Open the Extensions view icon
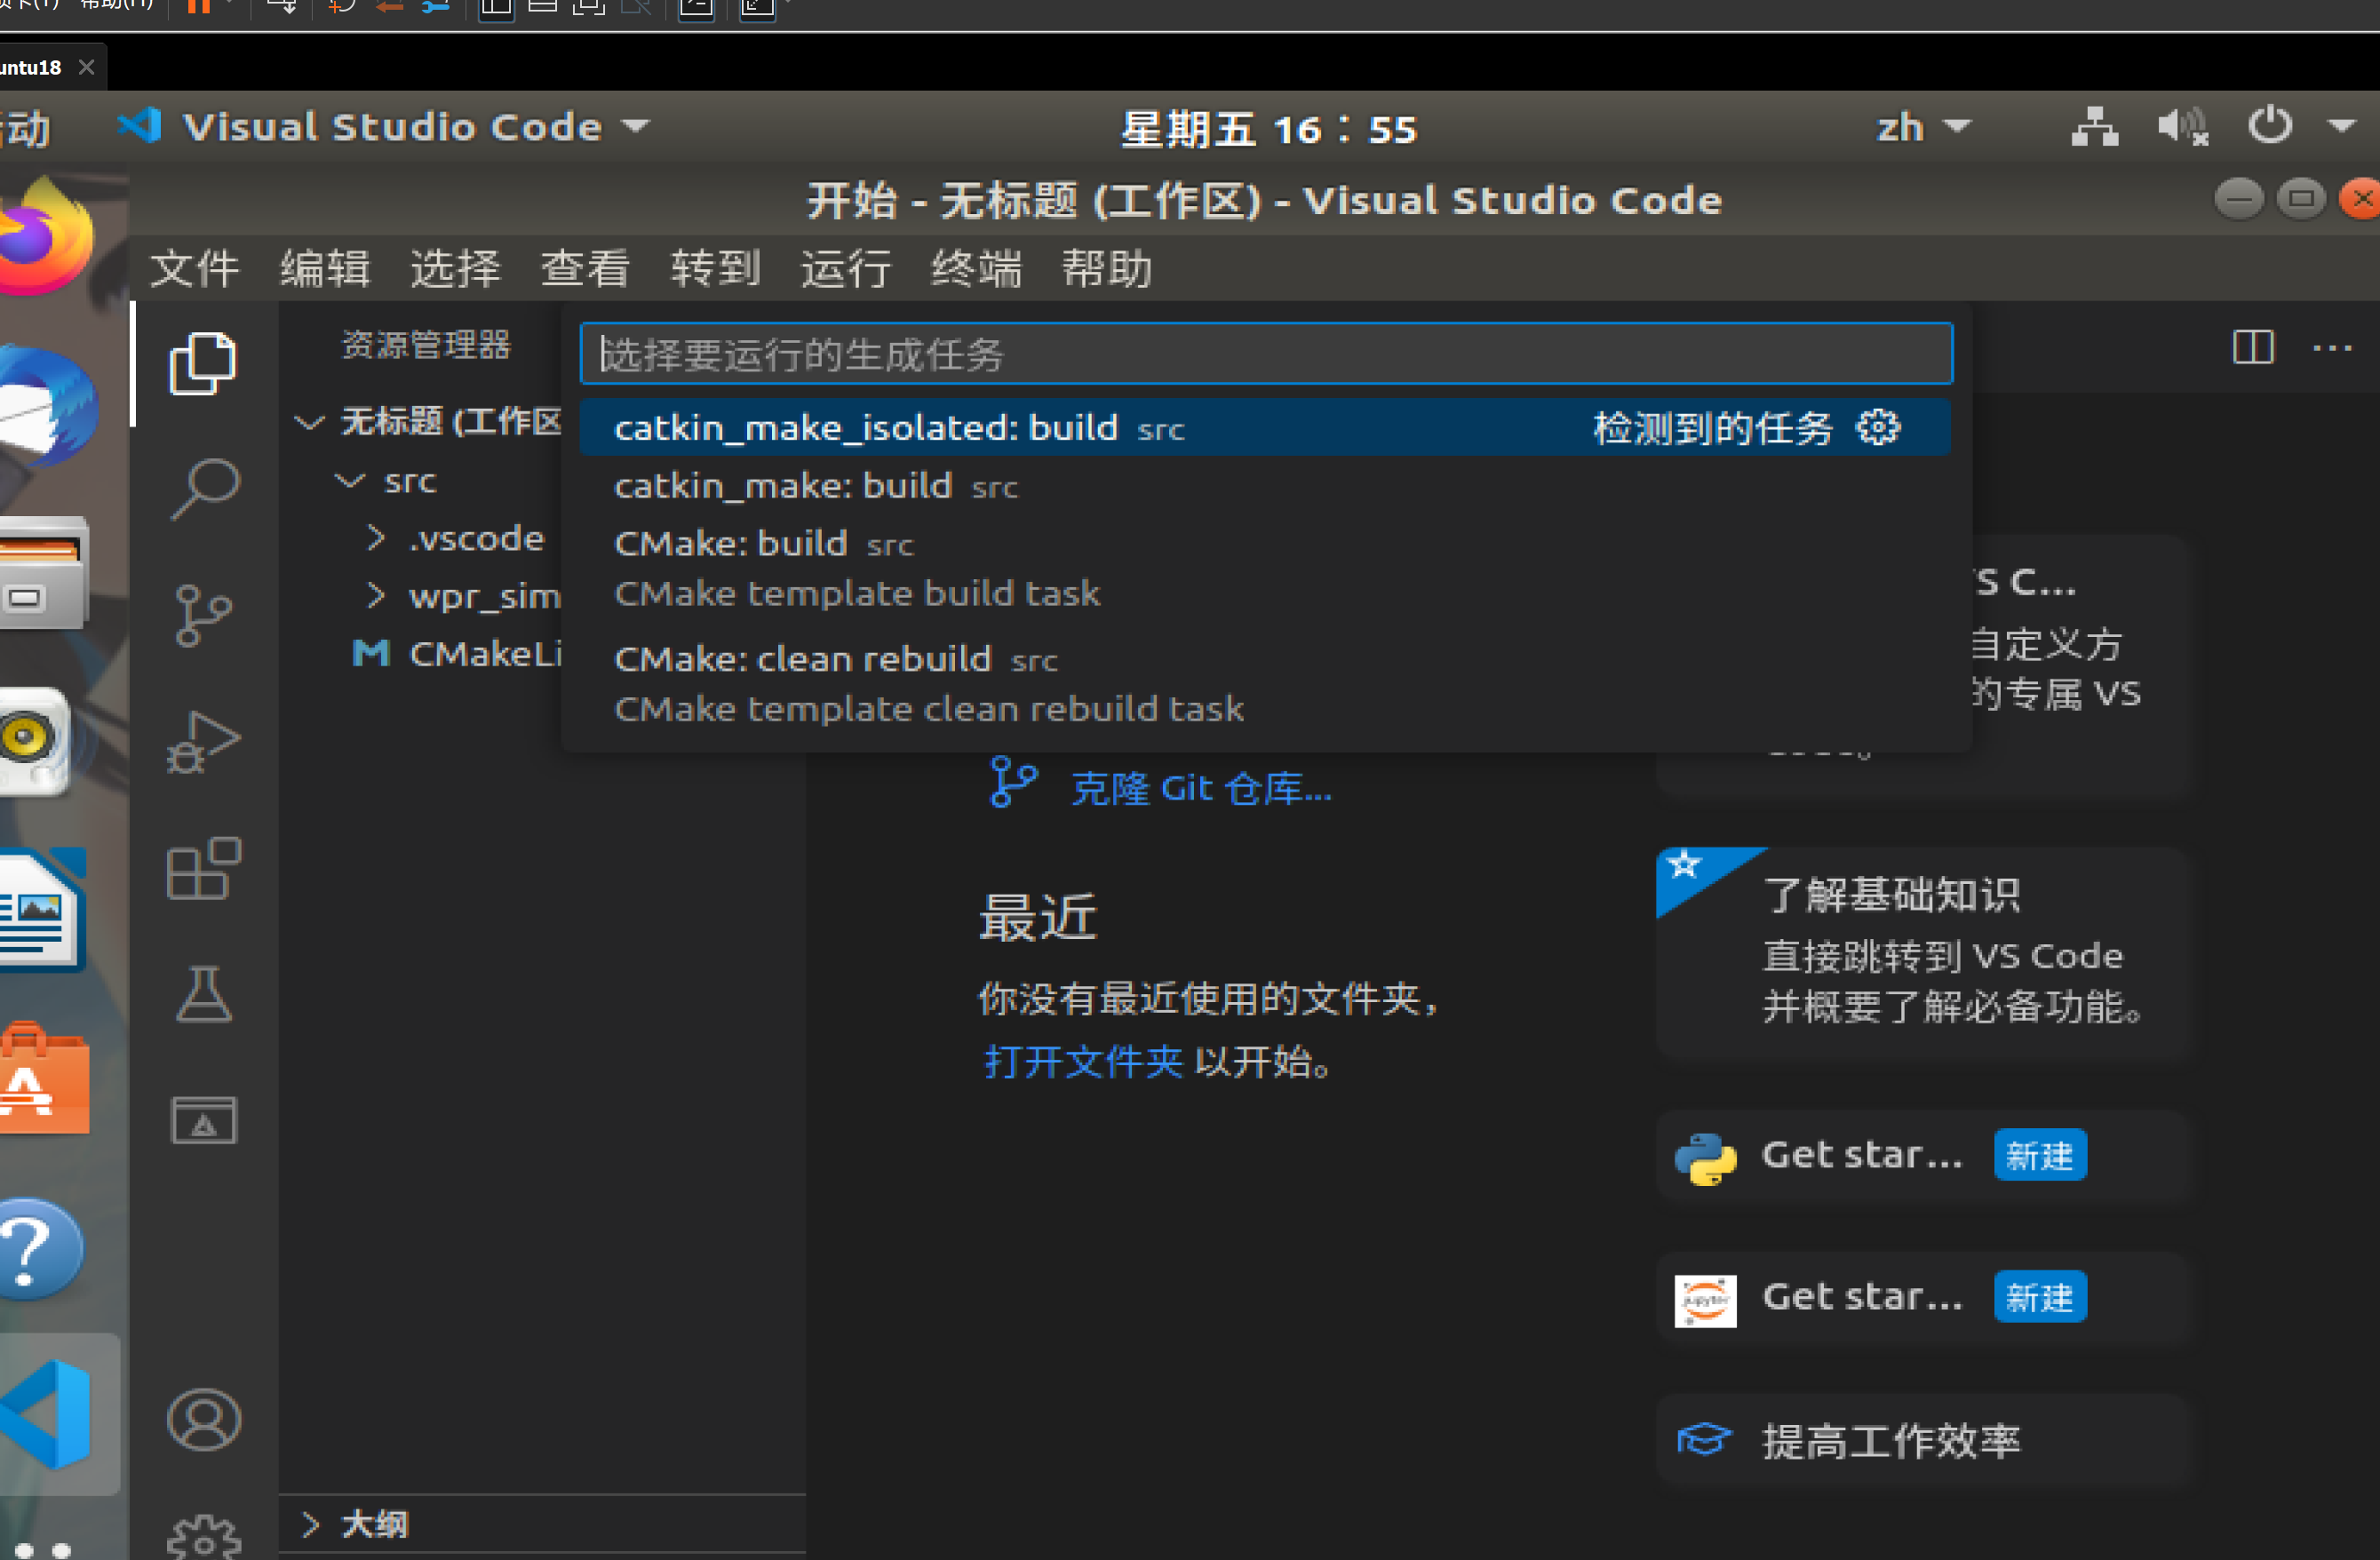 203,867
